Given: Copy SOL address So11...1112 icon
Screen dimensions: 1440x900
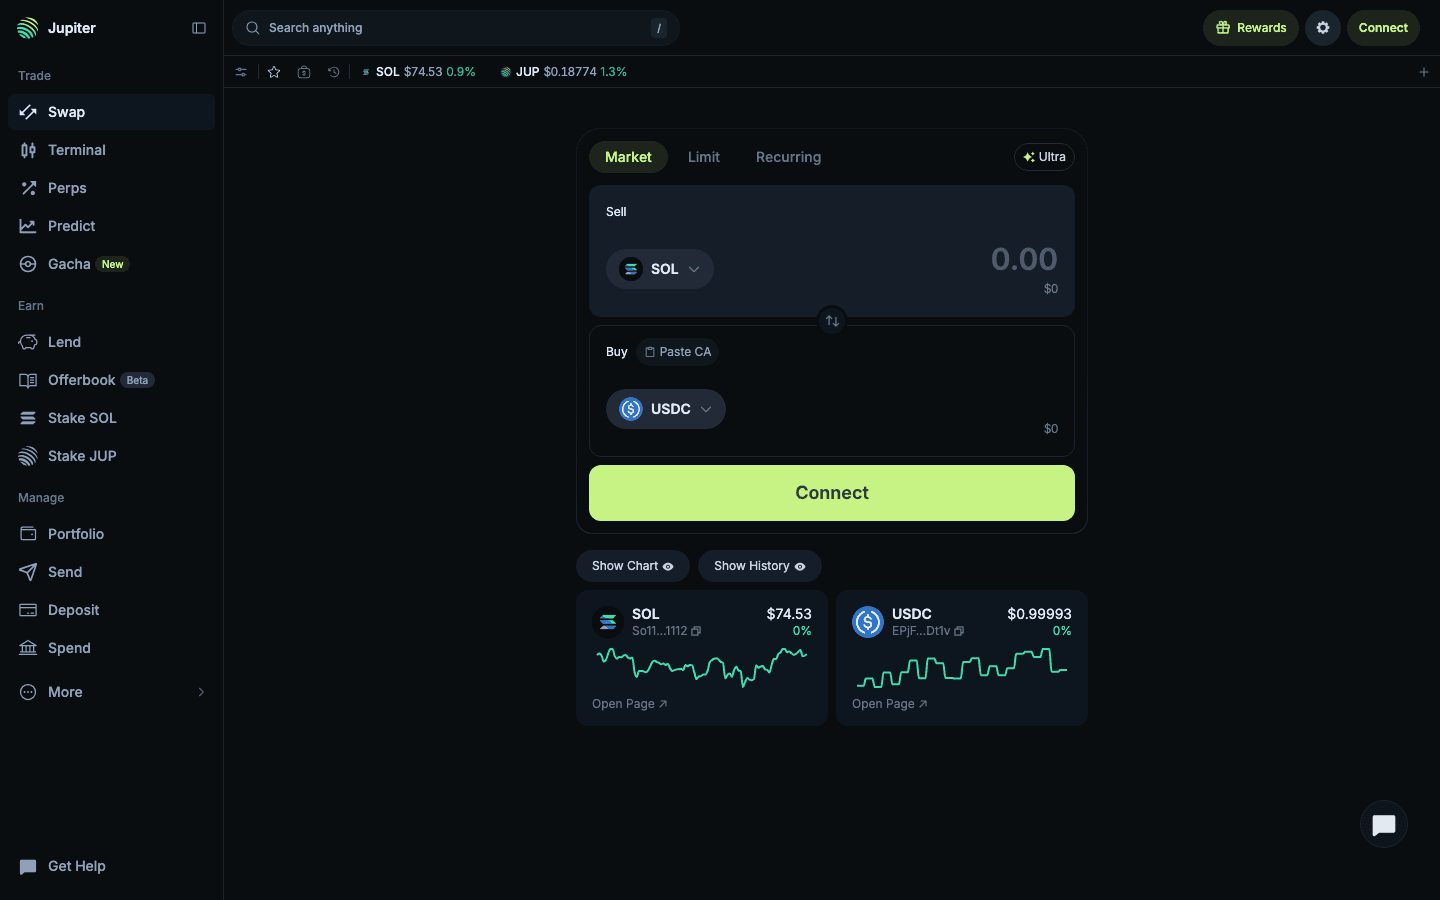Looking at the screenshot, I should [696, 631].
